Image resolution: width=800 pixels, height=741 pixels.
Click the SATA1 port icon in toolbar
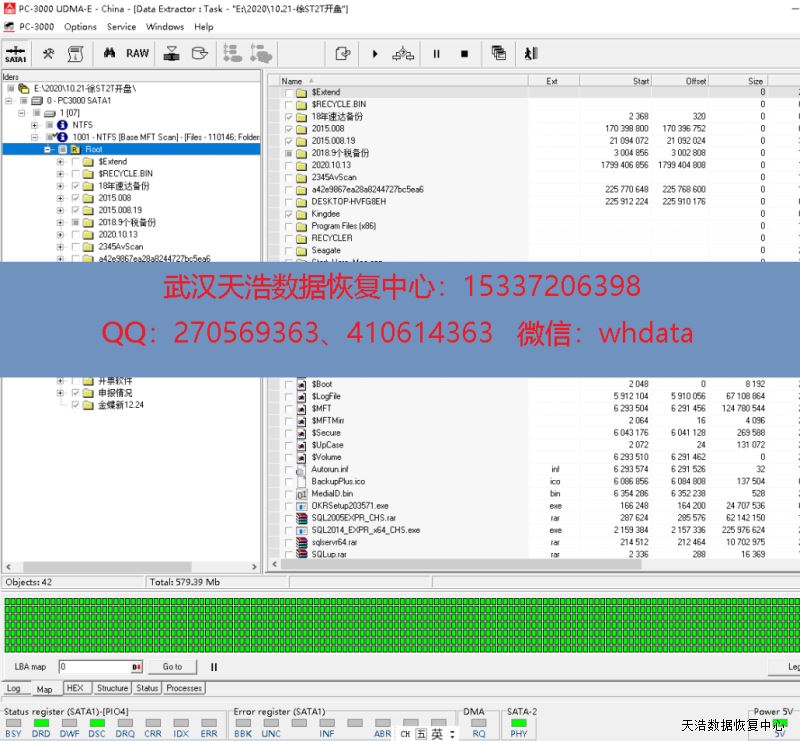pyautogui.click(x=16, y=53)
